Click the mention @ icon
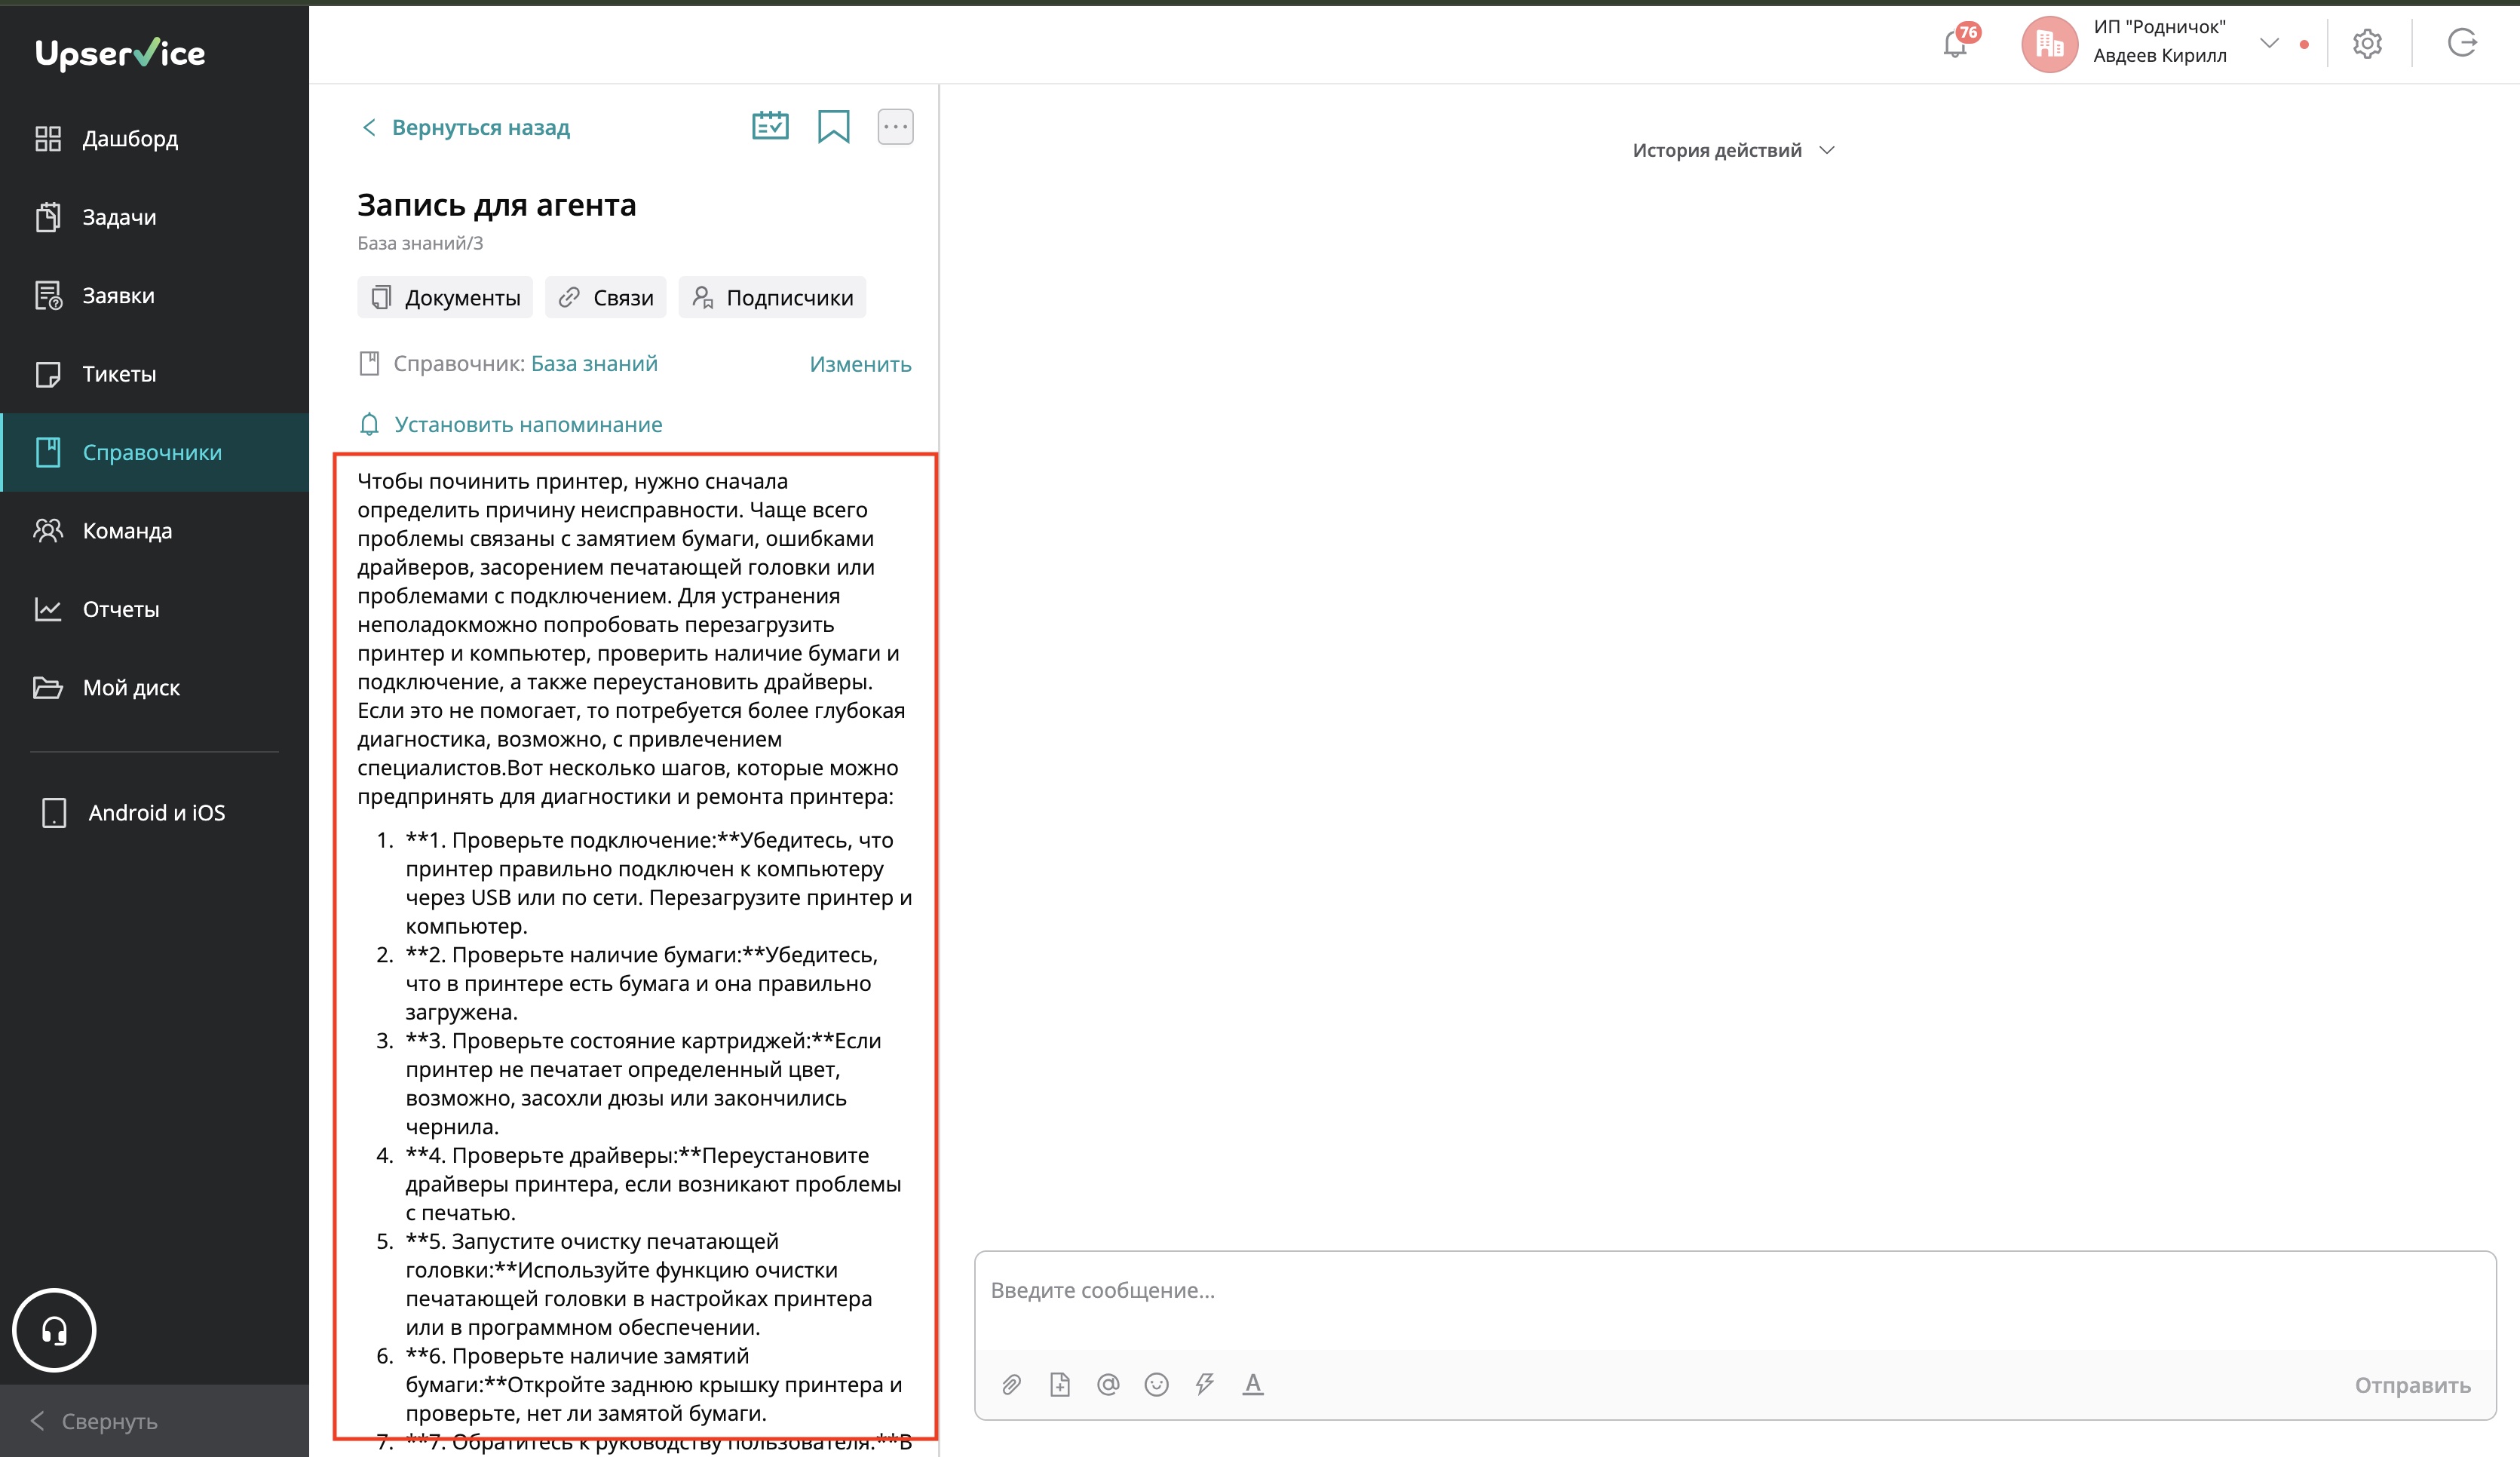Screen dimensions: 2520x1457 pos(1108,1384)
